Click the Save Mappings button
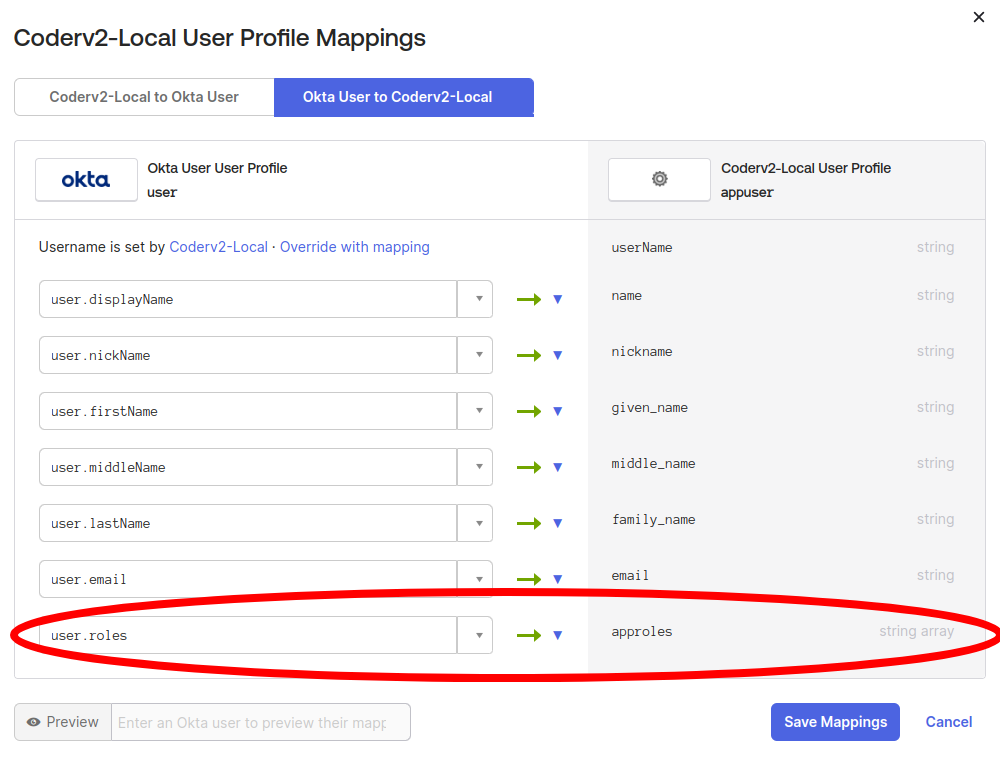This screenshot has width=1000, height=772. (x=835, y=722)
